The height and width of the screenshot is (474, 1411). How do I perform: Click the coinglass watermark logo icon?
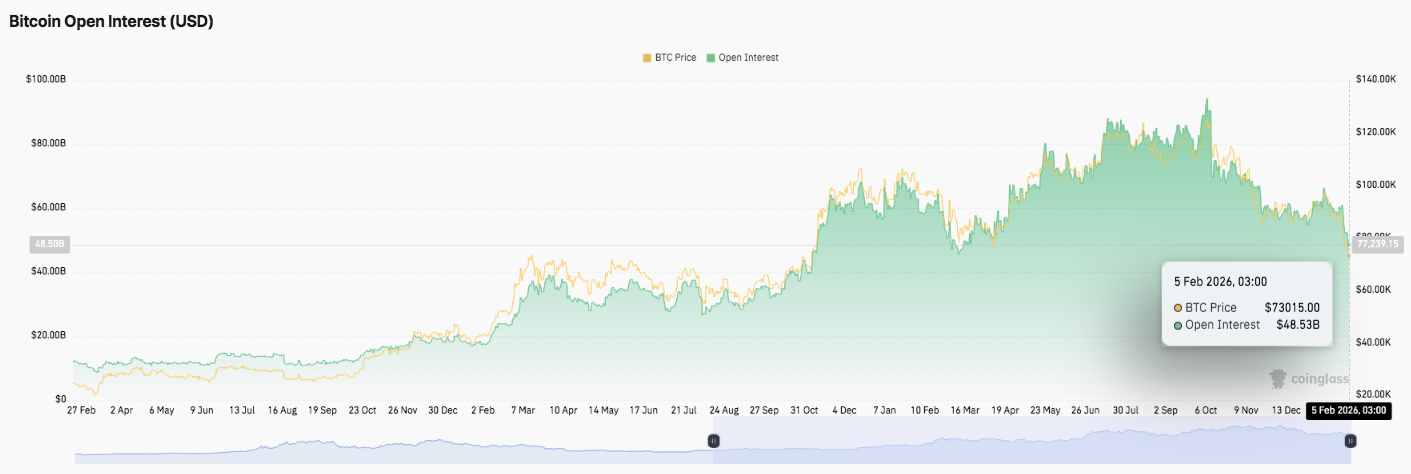[1278, 378]
